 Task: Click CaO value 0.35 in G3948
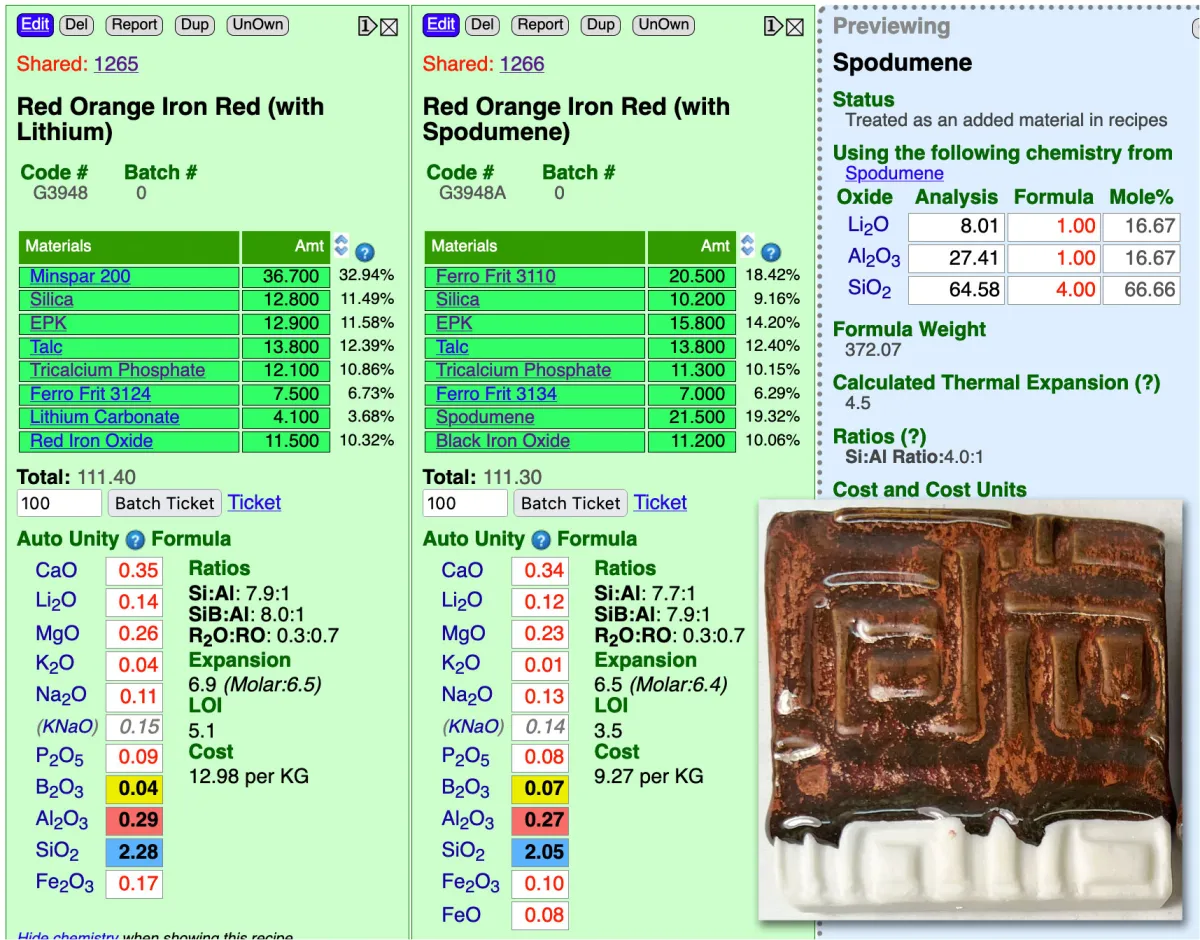click(x=134, y=571)
